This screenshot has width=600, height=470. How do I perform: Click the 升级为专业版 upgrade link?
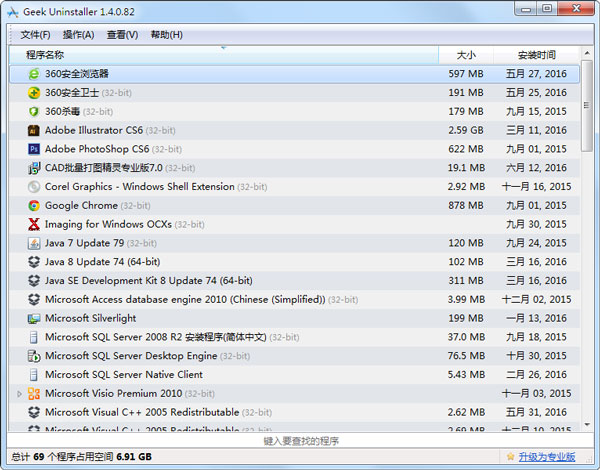point(547,457)
